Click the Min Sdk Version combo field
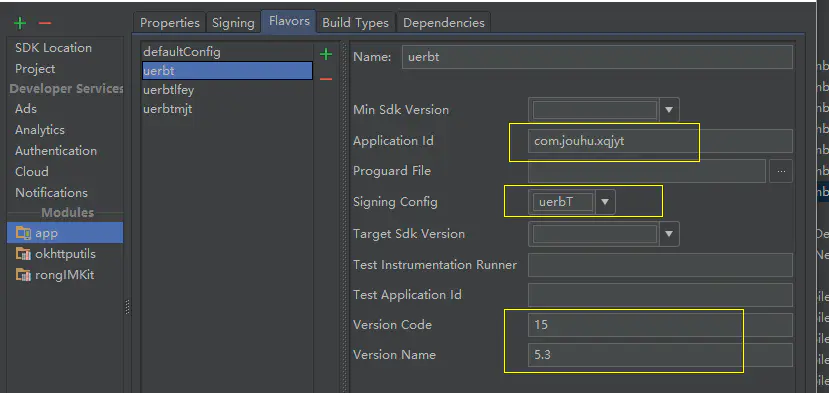 594,110
